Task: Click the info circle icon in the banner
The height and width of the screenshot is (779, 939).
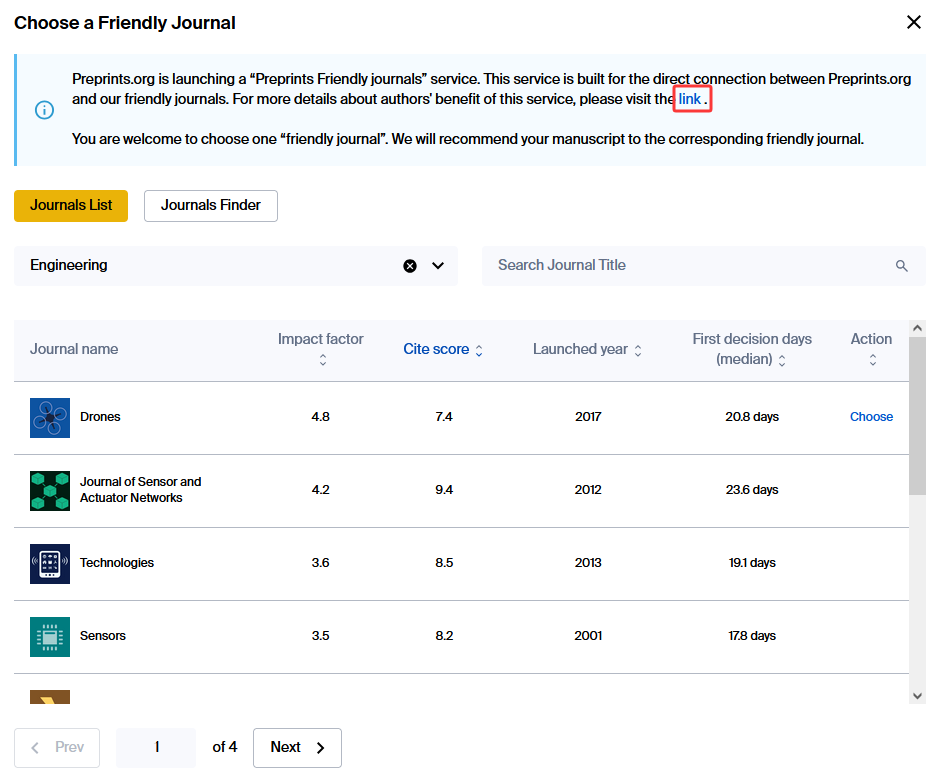Action: click(x=45, y=110)
